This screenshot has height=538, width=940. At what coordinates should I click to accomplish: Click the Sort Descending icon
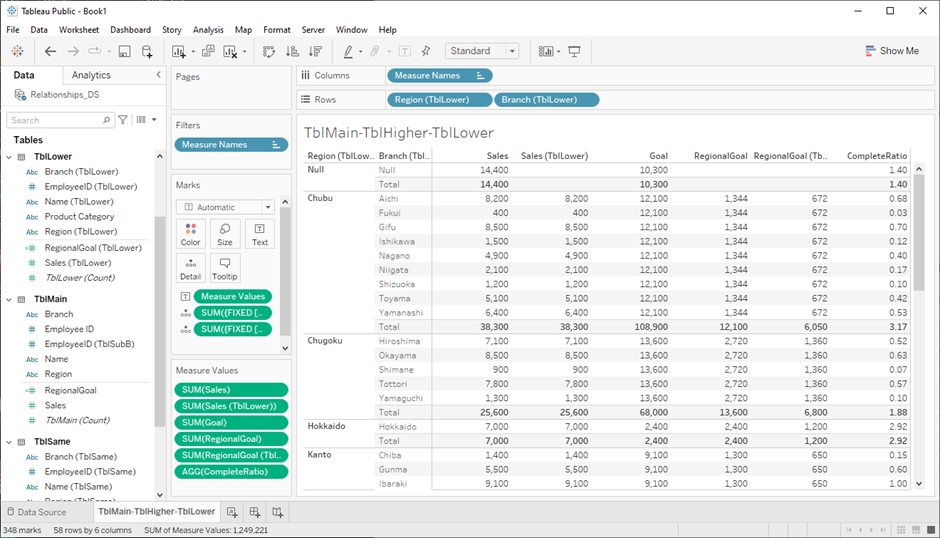coord(315,52)
